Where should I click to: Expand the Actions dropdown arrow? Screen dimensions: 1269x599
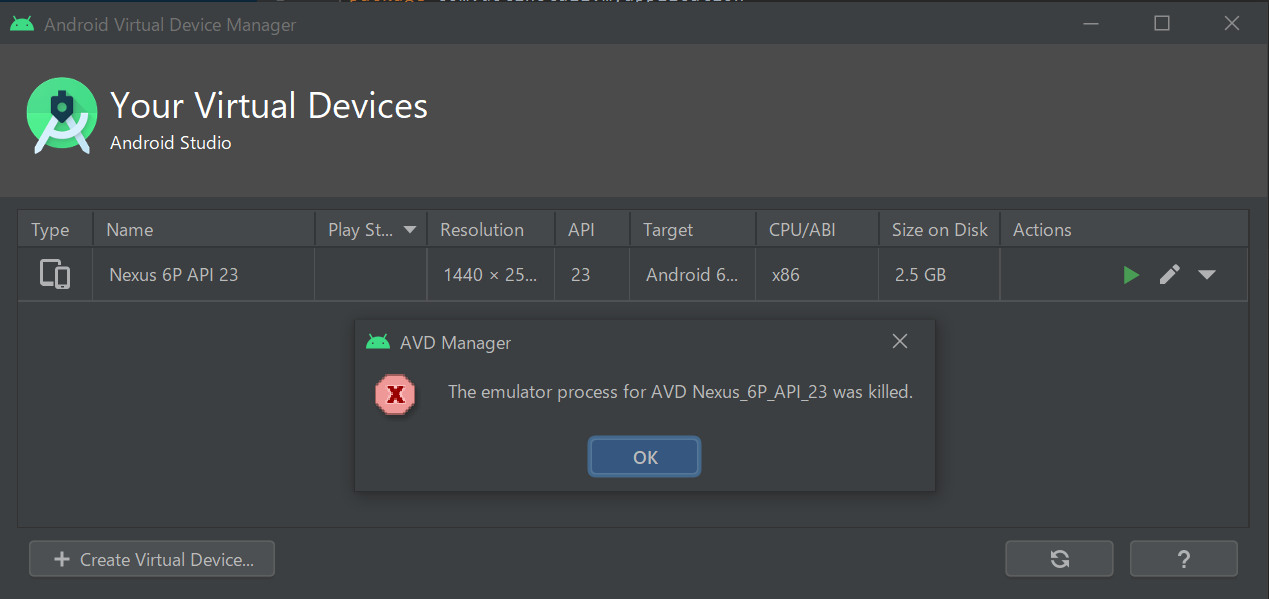pyautogui.click(x=1207, y=274)
